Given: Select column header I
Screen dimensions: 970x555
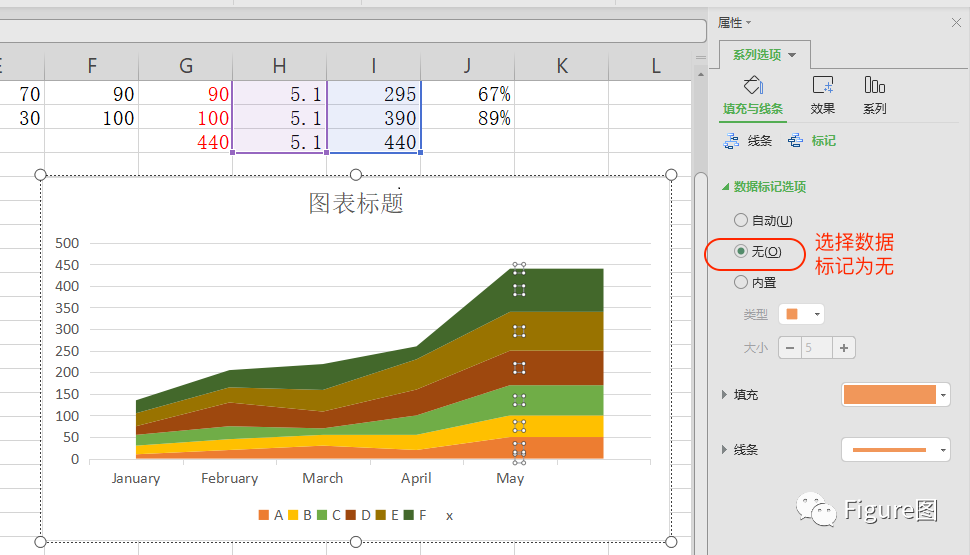Looking at the screenshot, I should [374, 66].
